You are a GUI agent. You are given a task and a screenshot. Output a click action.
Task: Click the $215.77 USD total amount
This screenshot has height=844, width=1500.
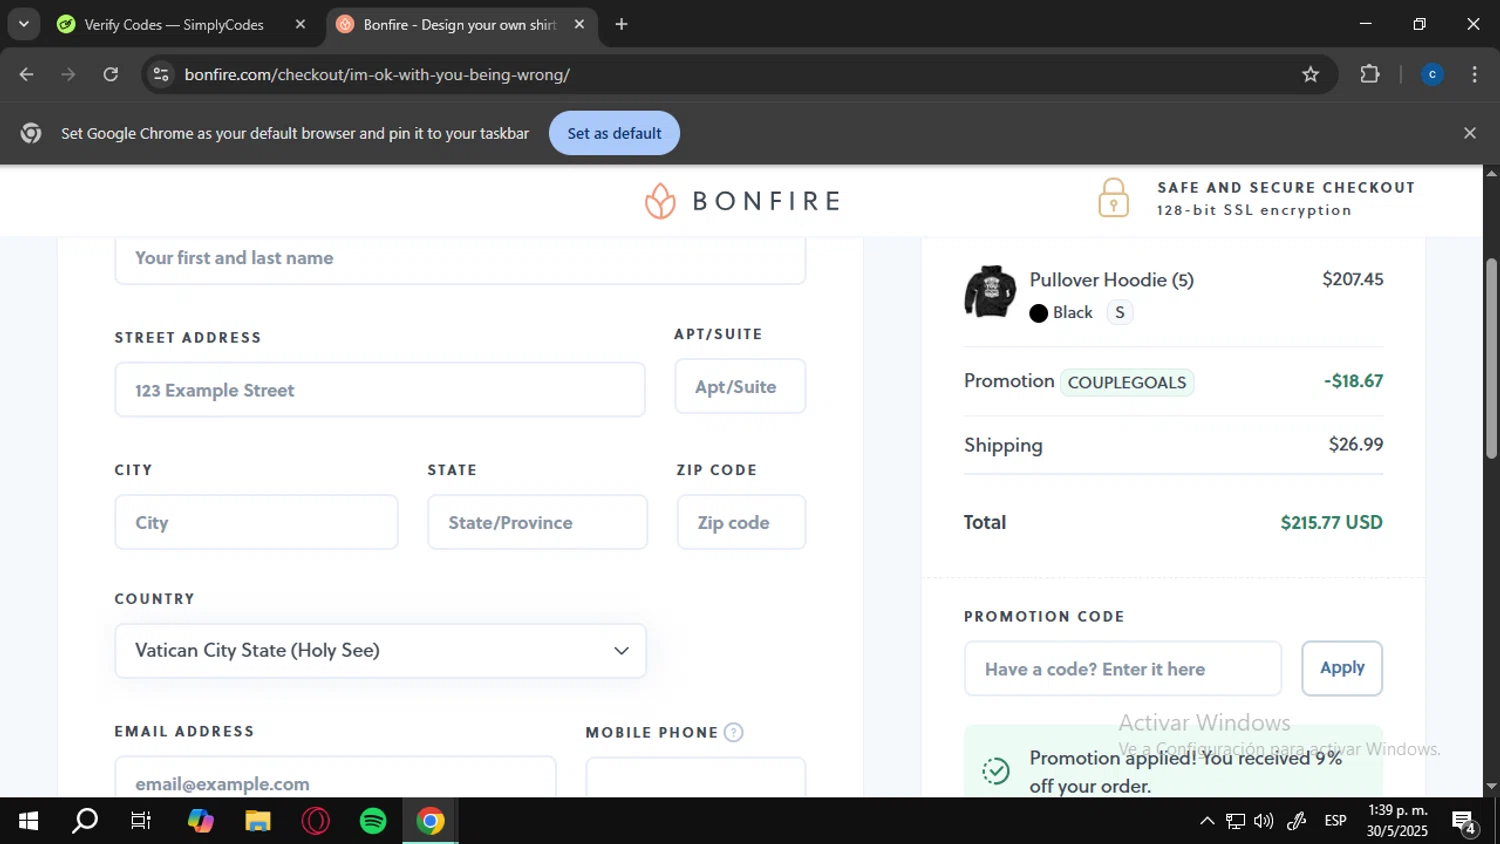coord(1331,522)
